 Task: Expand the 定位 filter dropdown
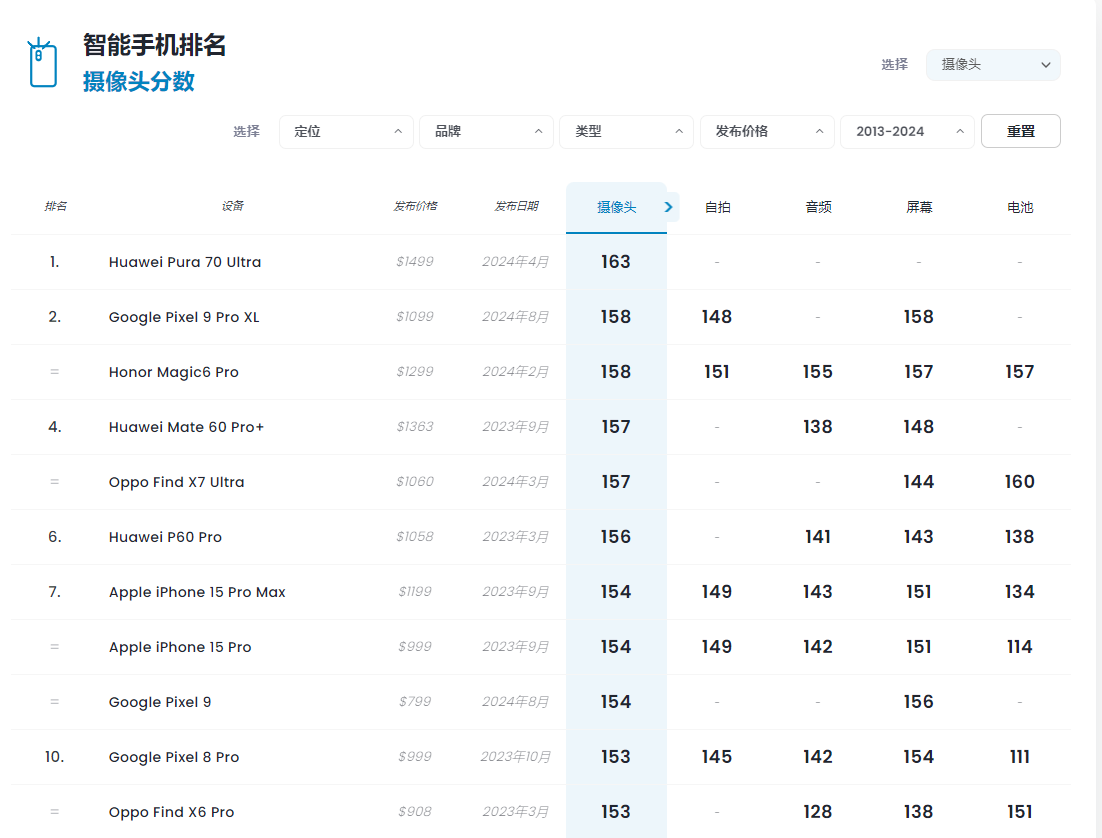point(346,132)
